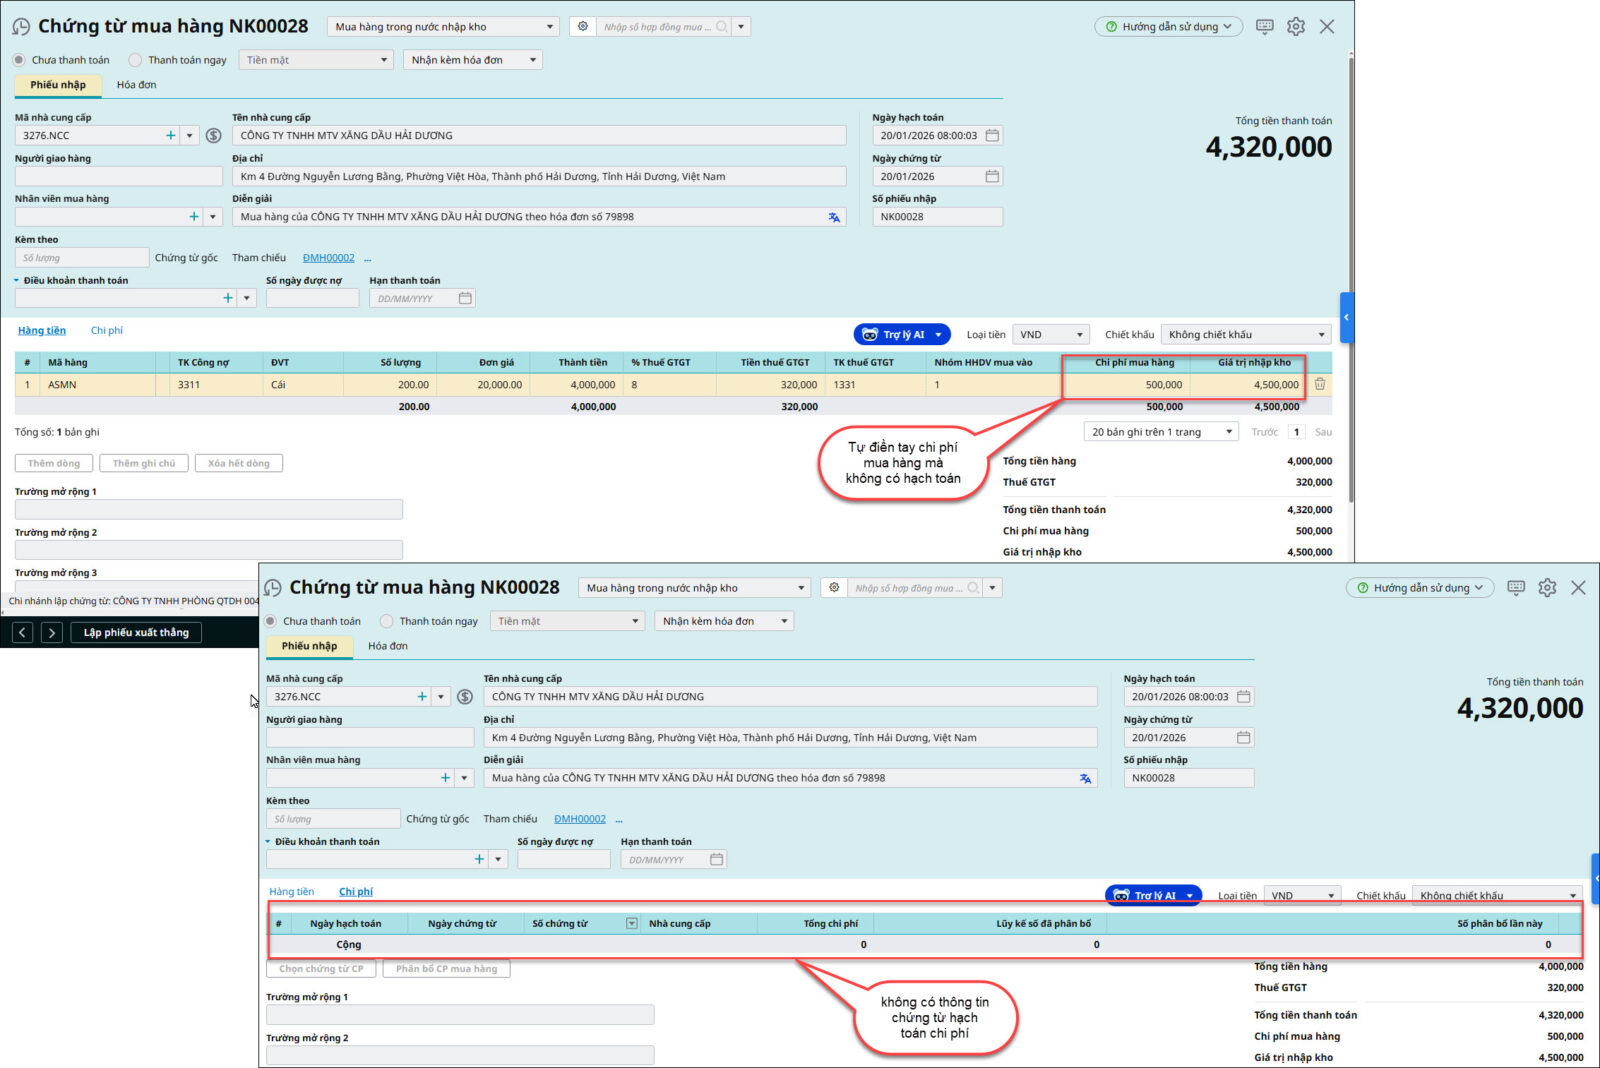
Task: Click filter icon in Số chứng từ column
Action: (632, 924)
